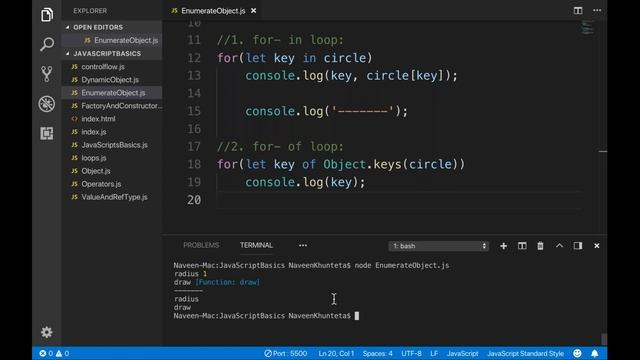
Task: Click the Port : 5500 live server indicator
Action: (x=286, y=353)
